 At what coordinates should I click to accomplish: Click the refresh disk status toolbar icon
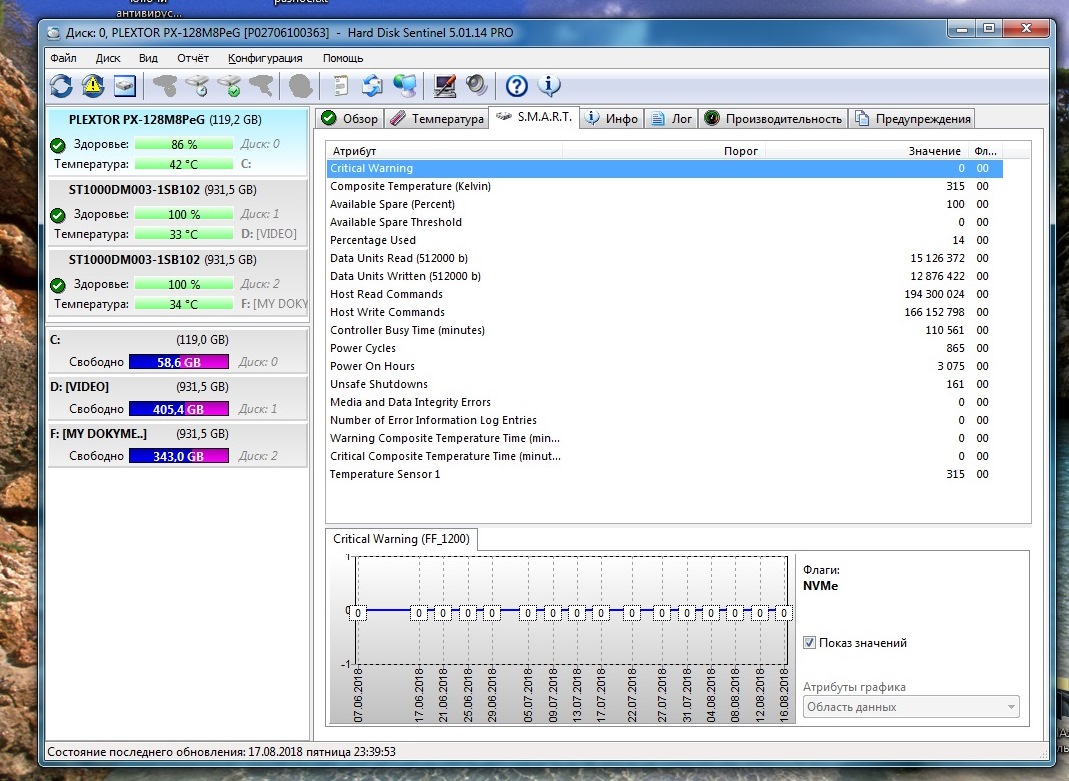point(61,86)
